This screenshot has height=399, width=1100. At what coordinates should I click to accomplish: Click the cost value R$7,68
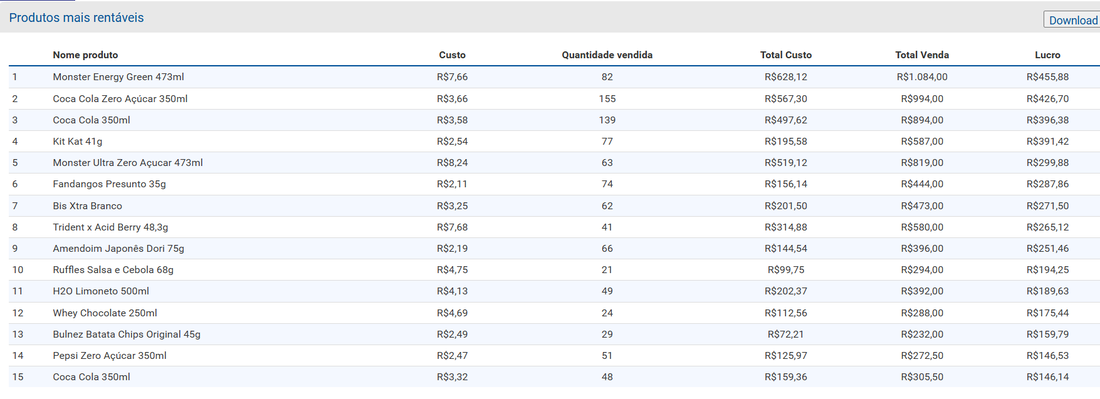(452, 227)
